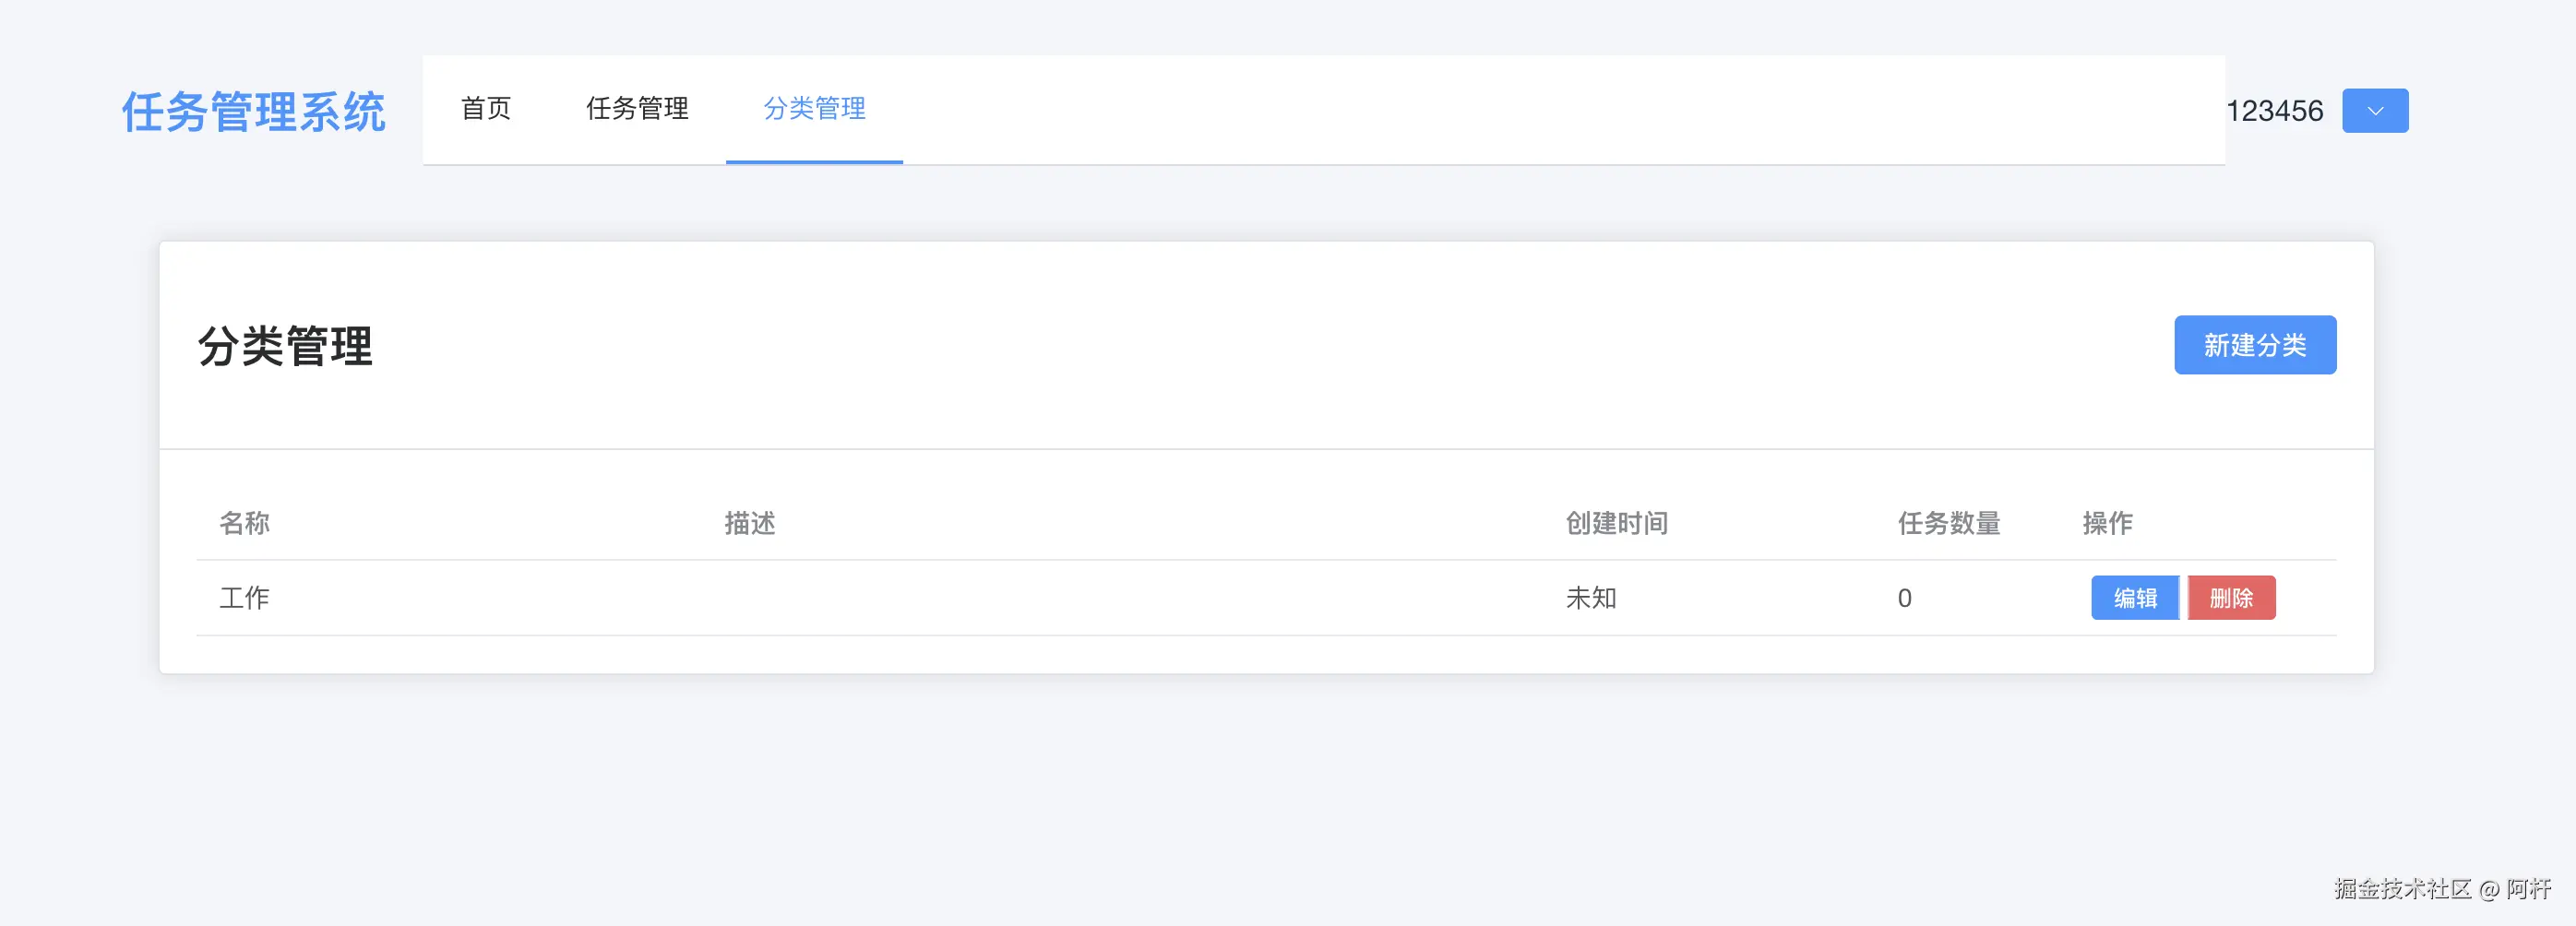Click the username 123456
The image size is (2576, 926).
coord(2274,111)
